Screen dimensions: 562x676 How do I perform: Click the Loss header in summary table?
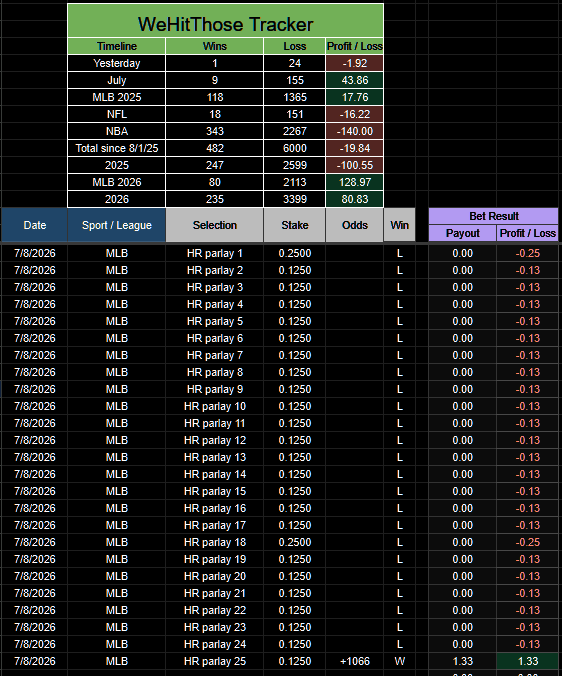[x=294, y=46]
